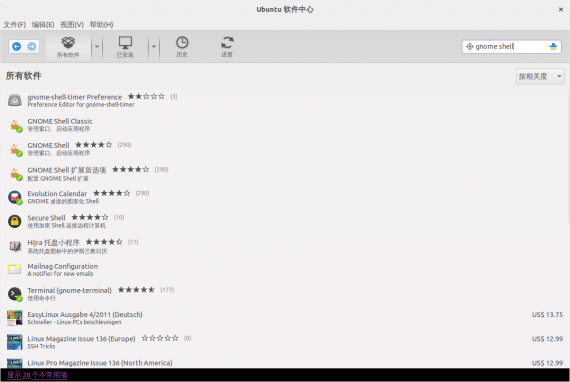Click the star rating of Evolution Calendar
570x382 pixels.
(x=112, y=193)
